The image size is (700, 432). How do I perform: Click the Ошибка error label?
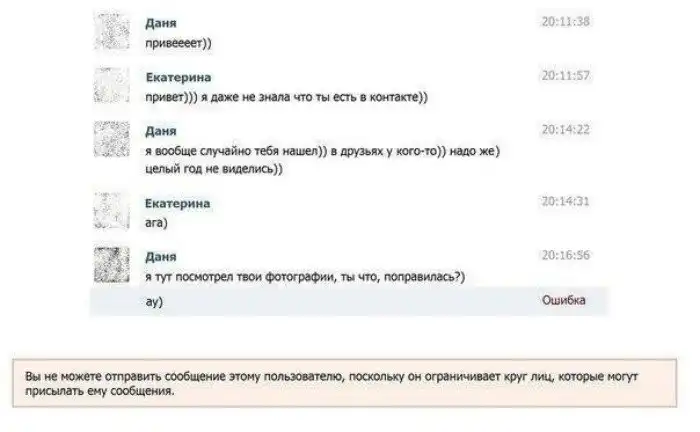click(563, 300)
